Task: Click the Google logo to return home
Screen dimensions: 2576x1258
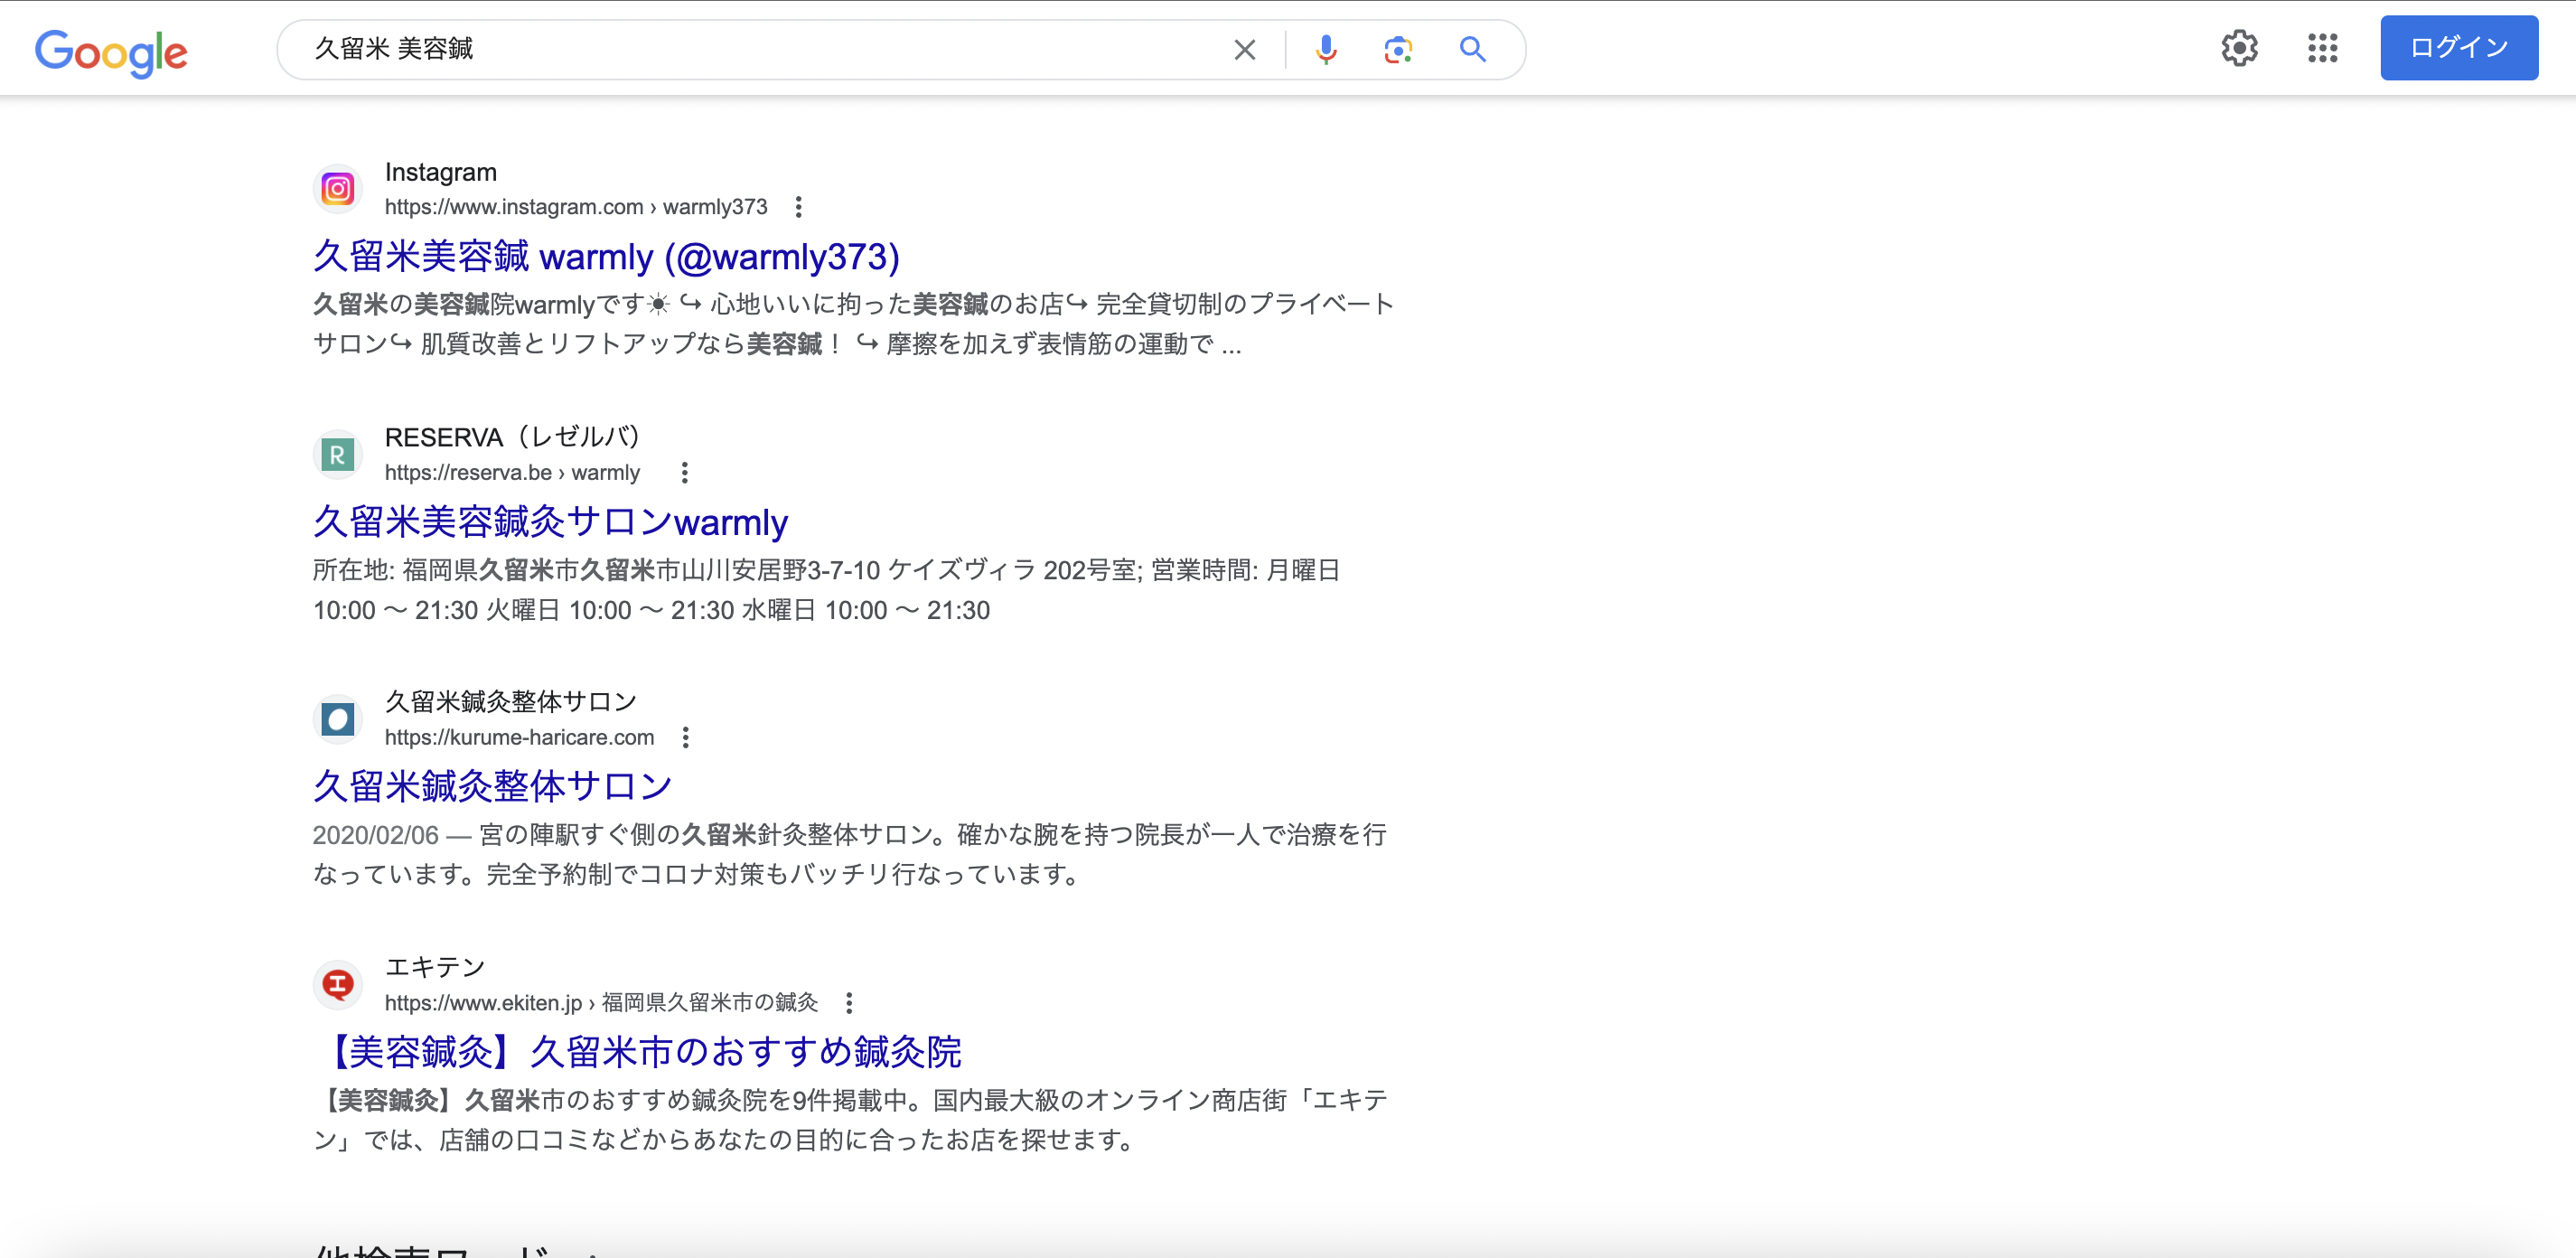Action: 111,52
